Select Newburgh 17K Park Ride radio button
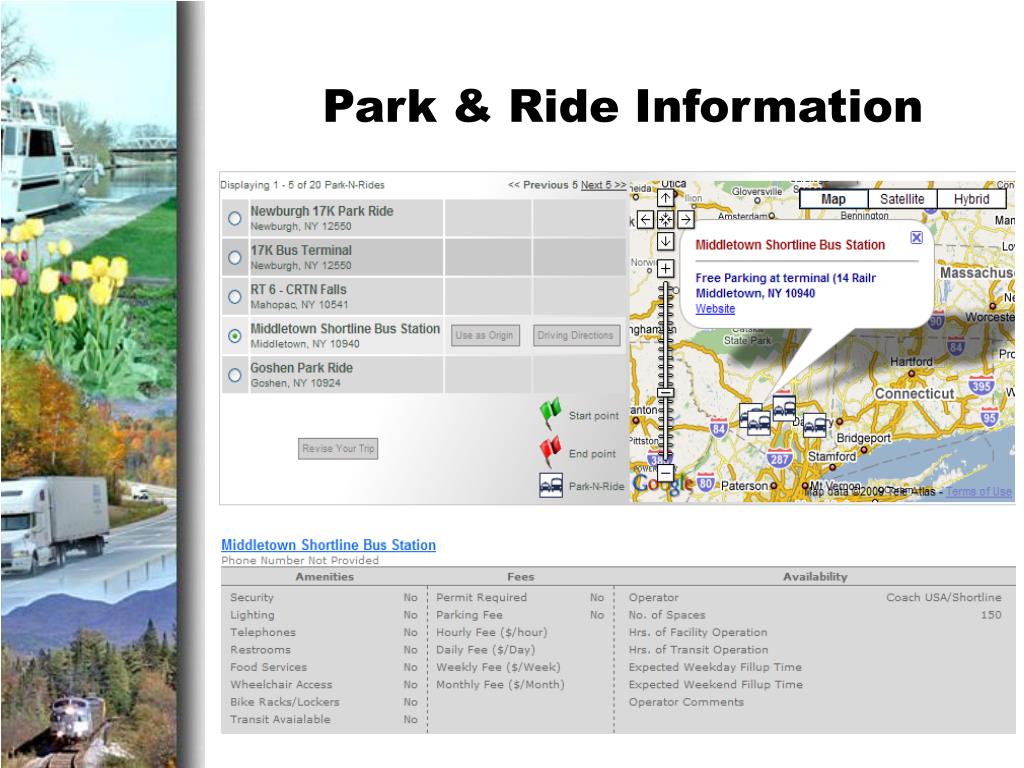This screenshot has width=1024, height=768. point(234,219)
